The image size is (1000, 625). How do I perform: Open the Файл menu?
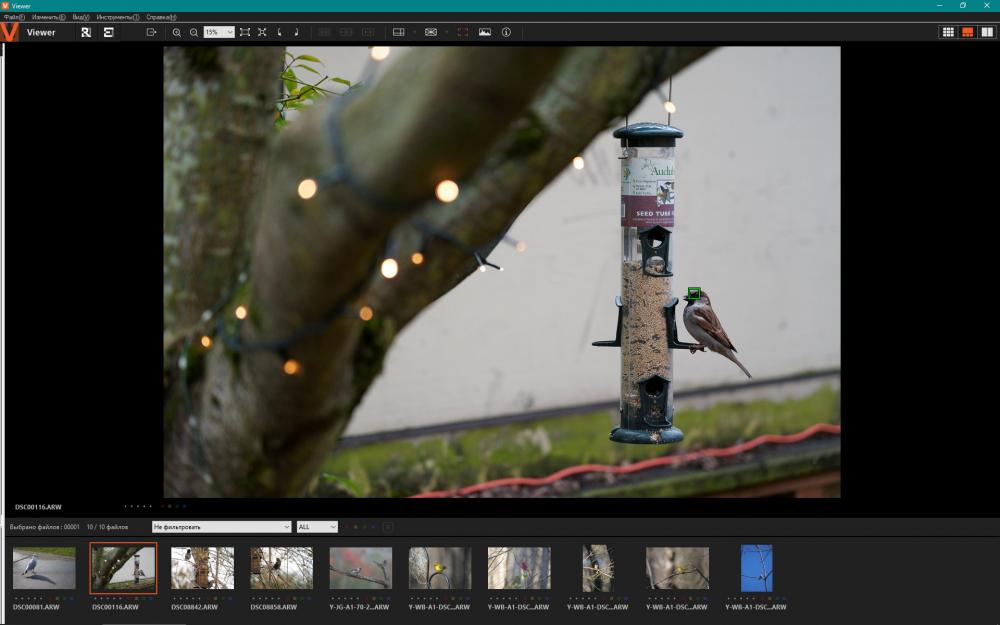point(14,17)
